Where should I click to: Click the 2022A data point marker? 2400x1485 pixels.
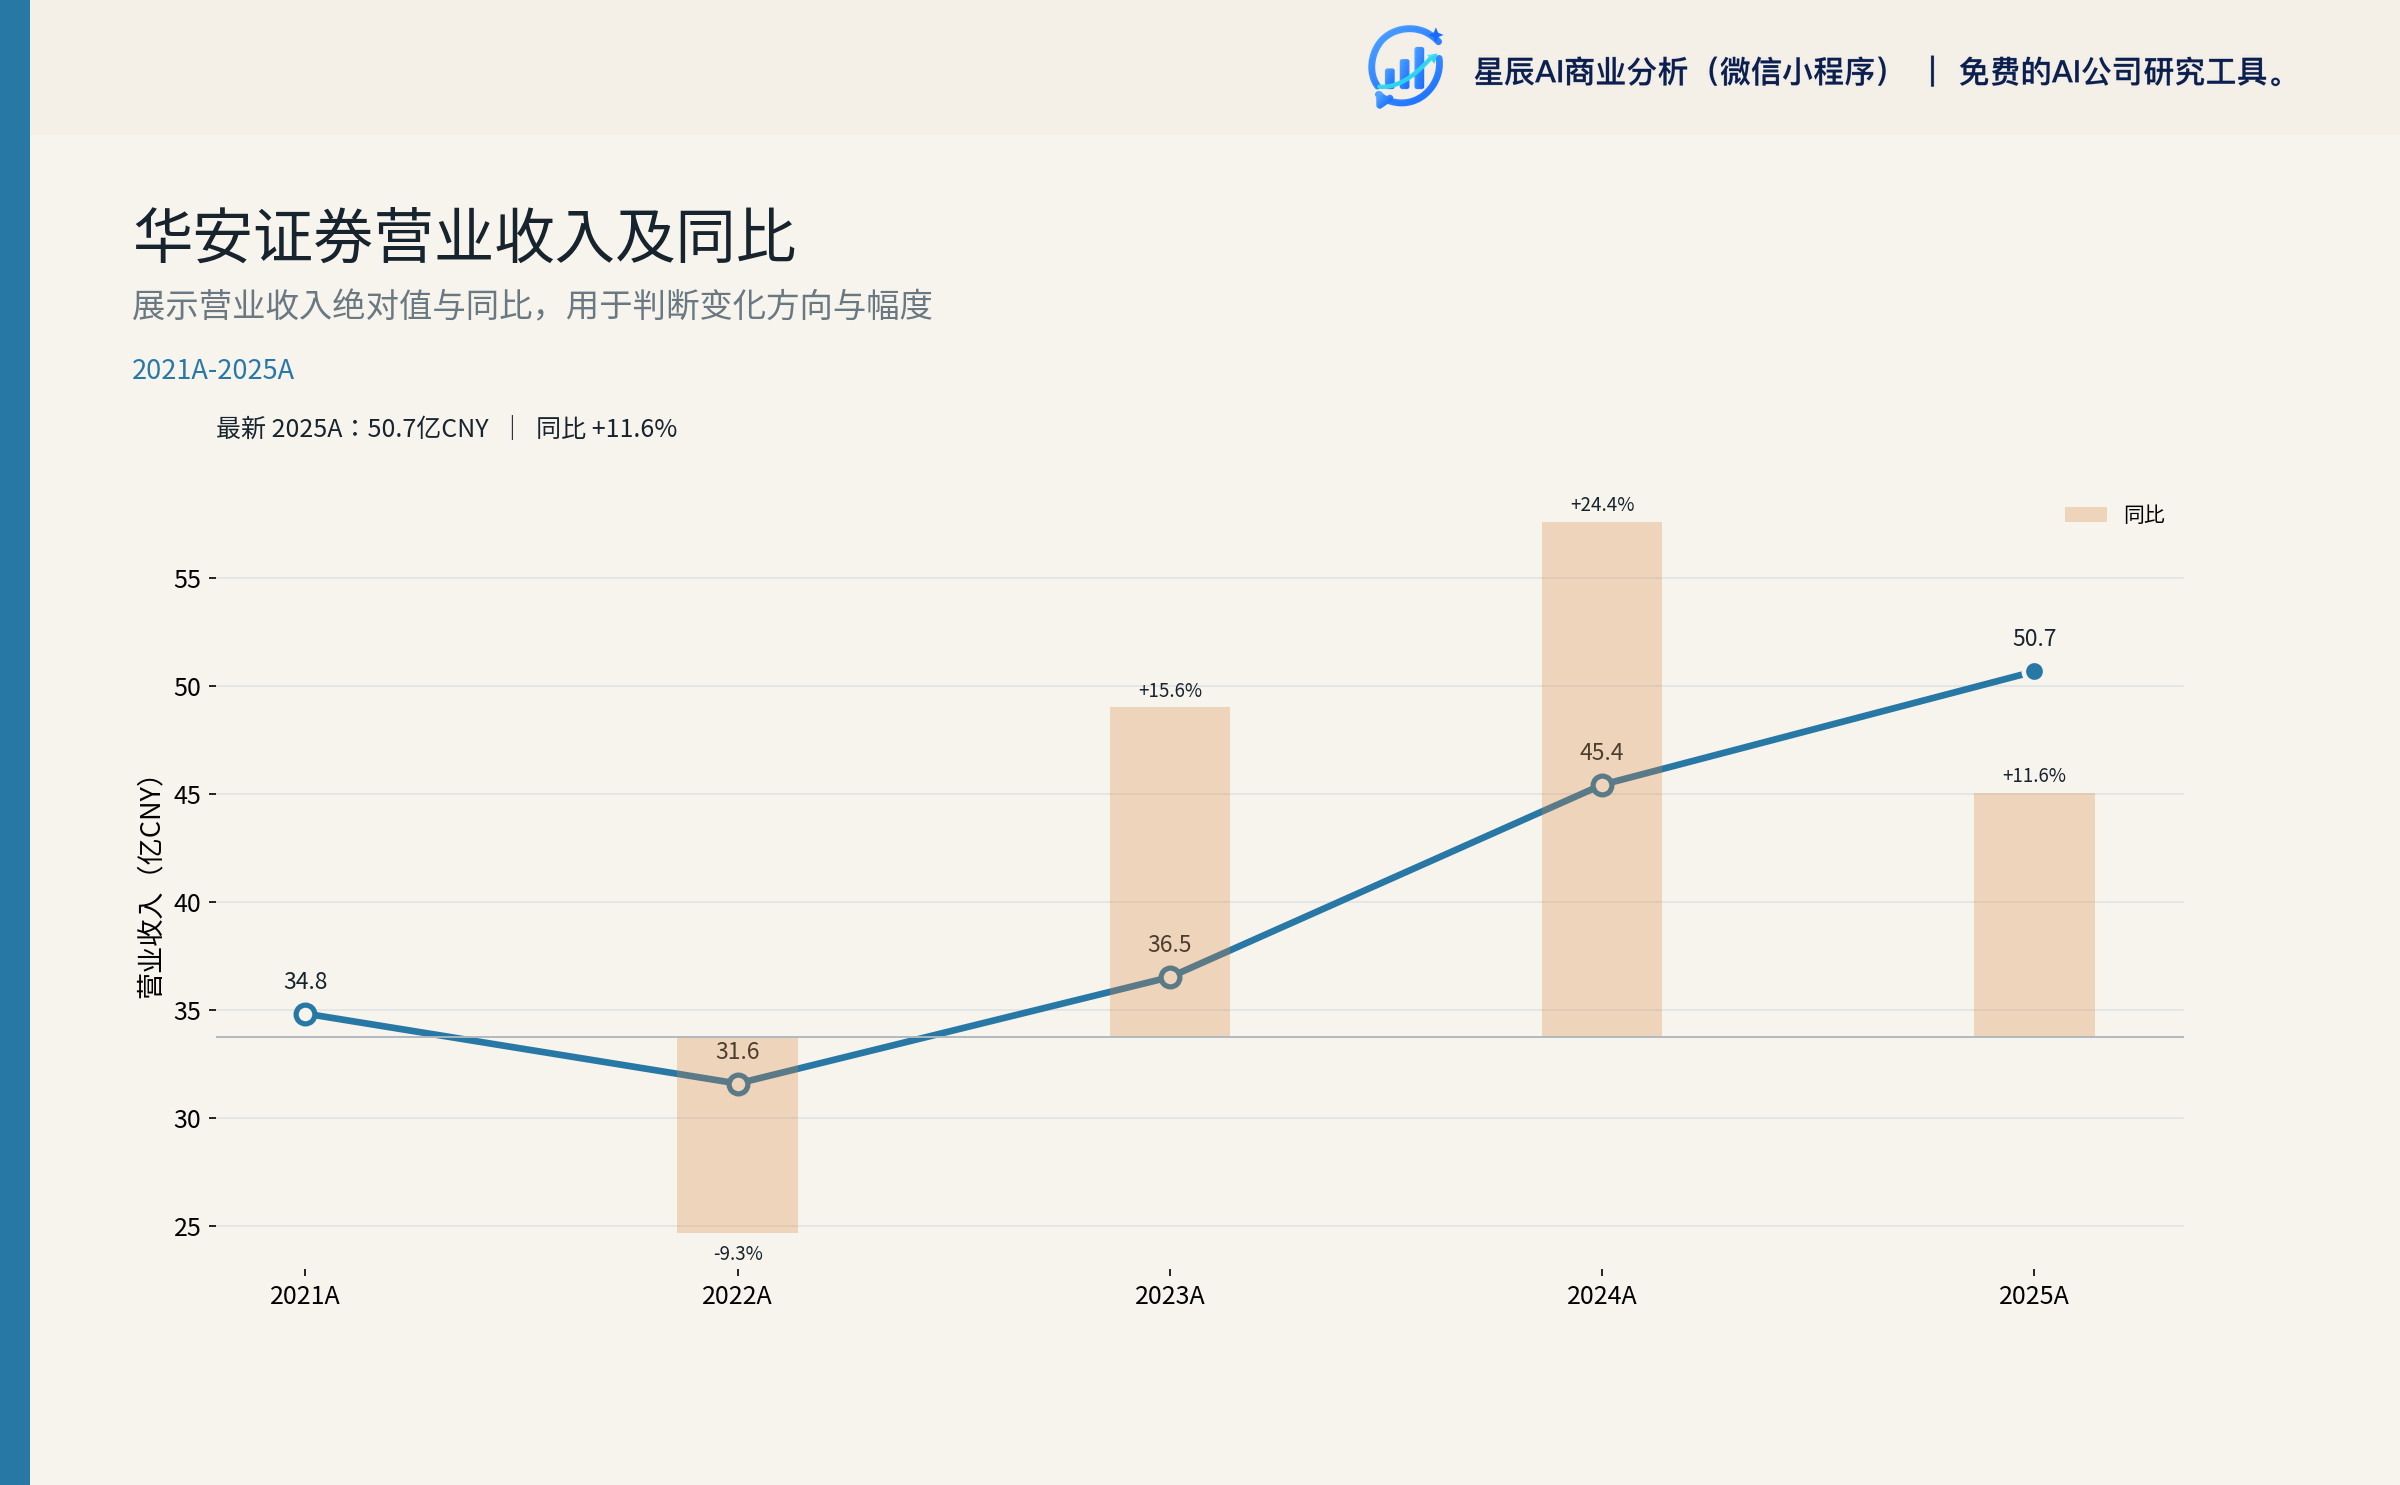[x=738, y=1084]
